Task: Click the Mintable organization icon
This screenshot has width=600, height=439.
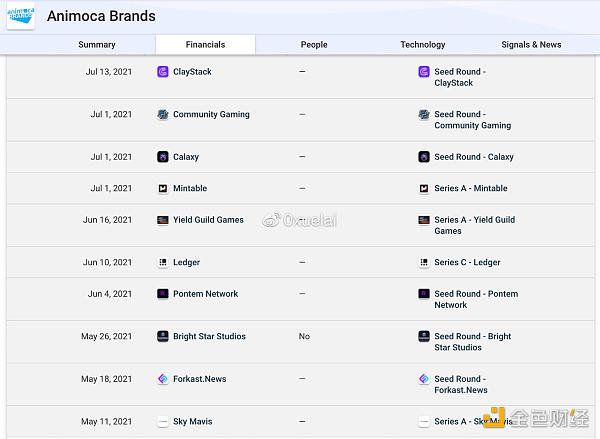Action: (163, 188)
